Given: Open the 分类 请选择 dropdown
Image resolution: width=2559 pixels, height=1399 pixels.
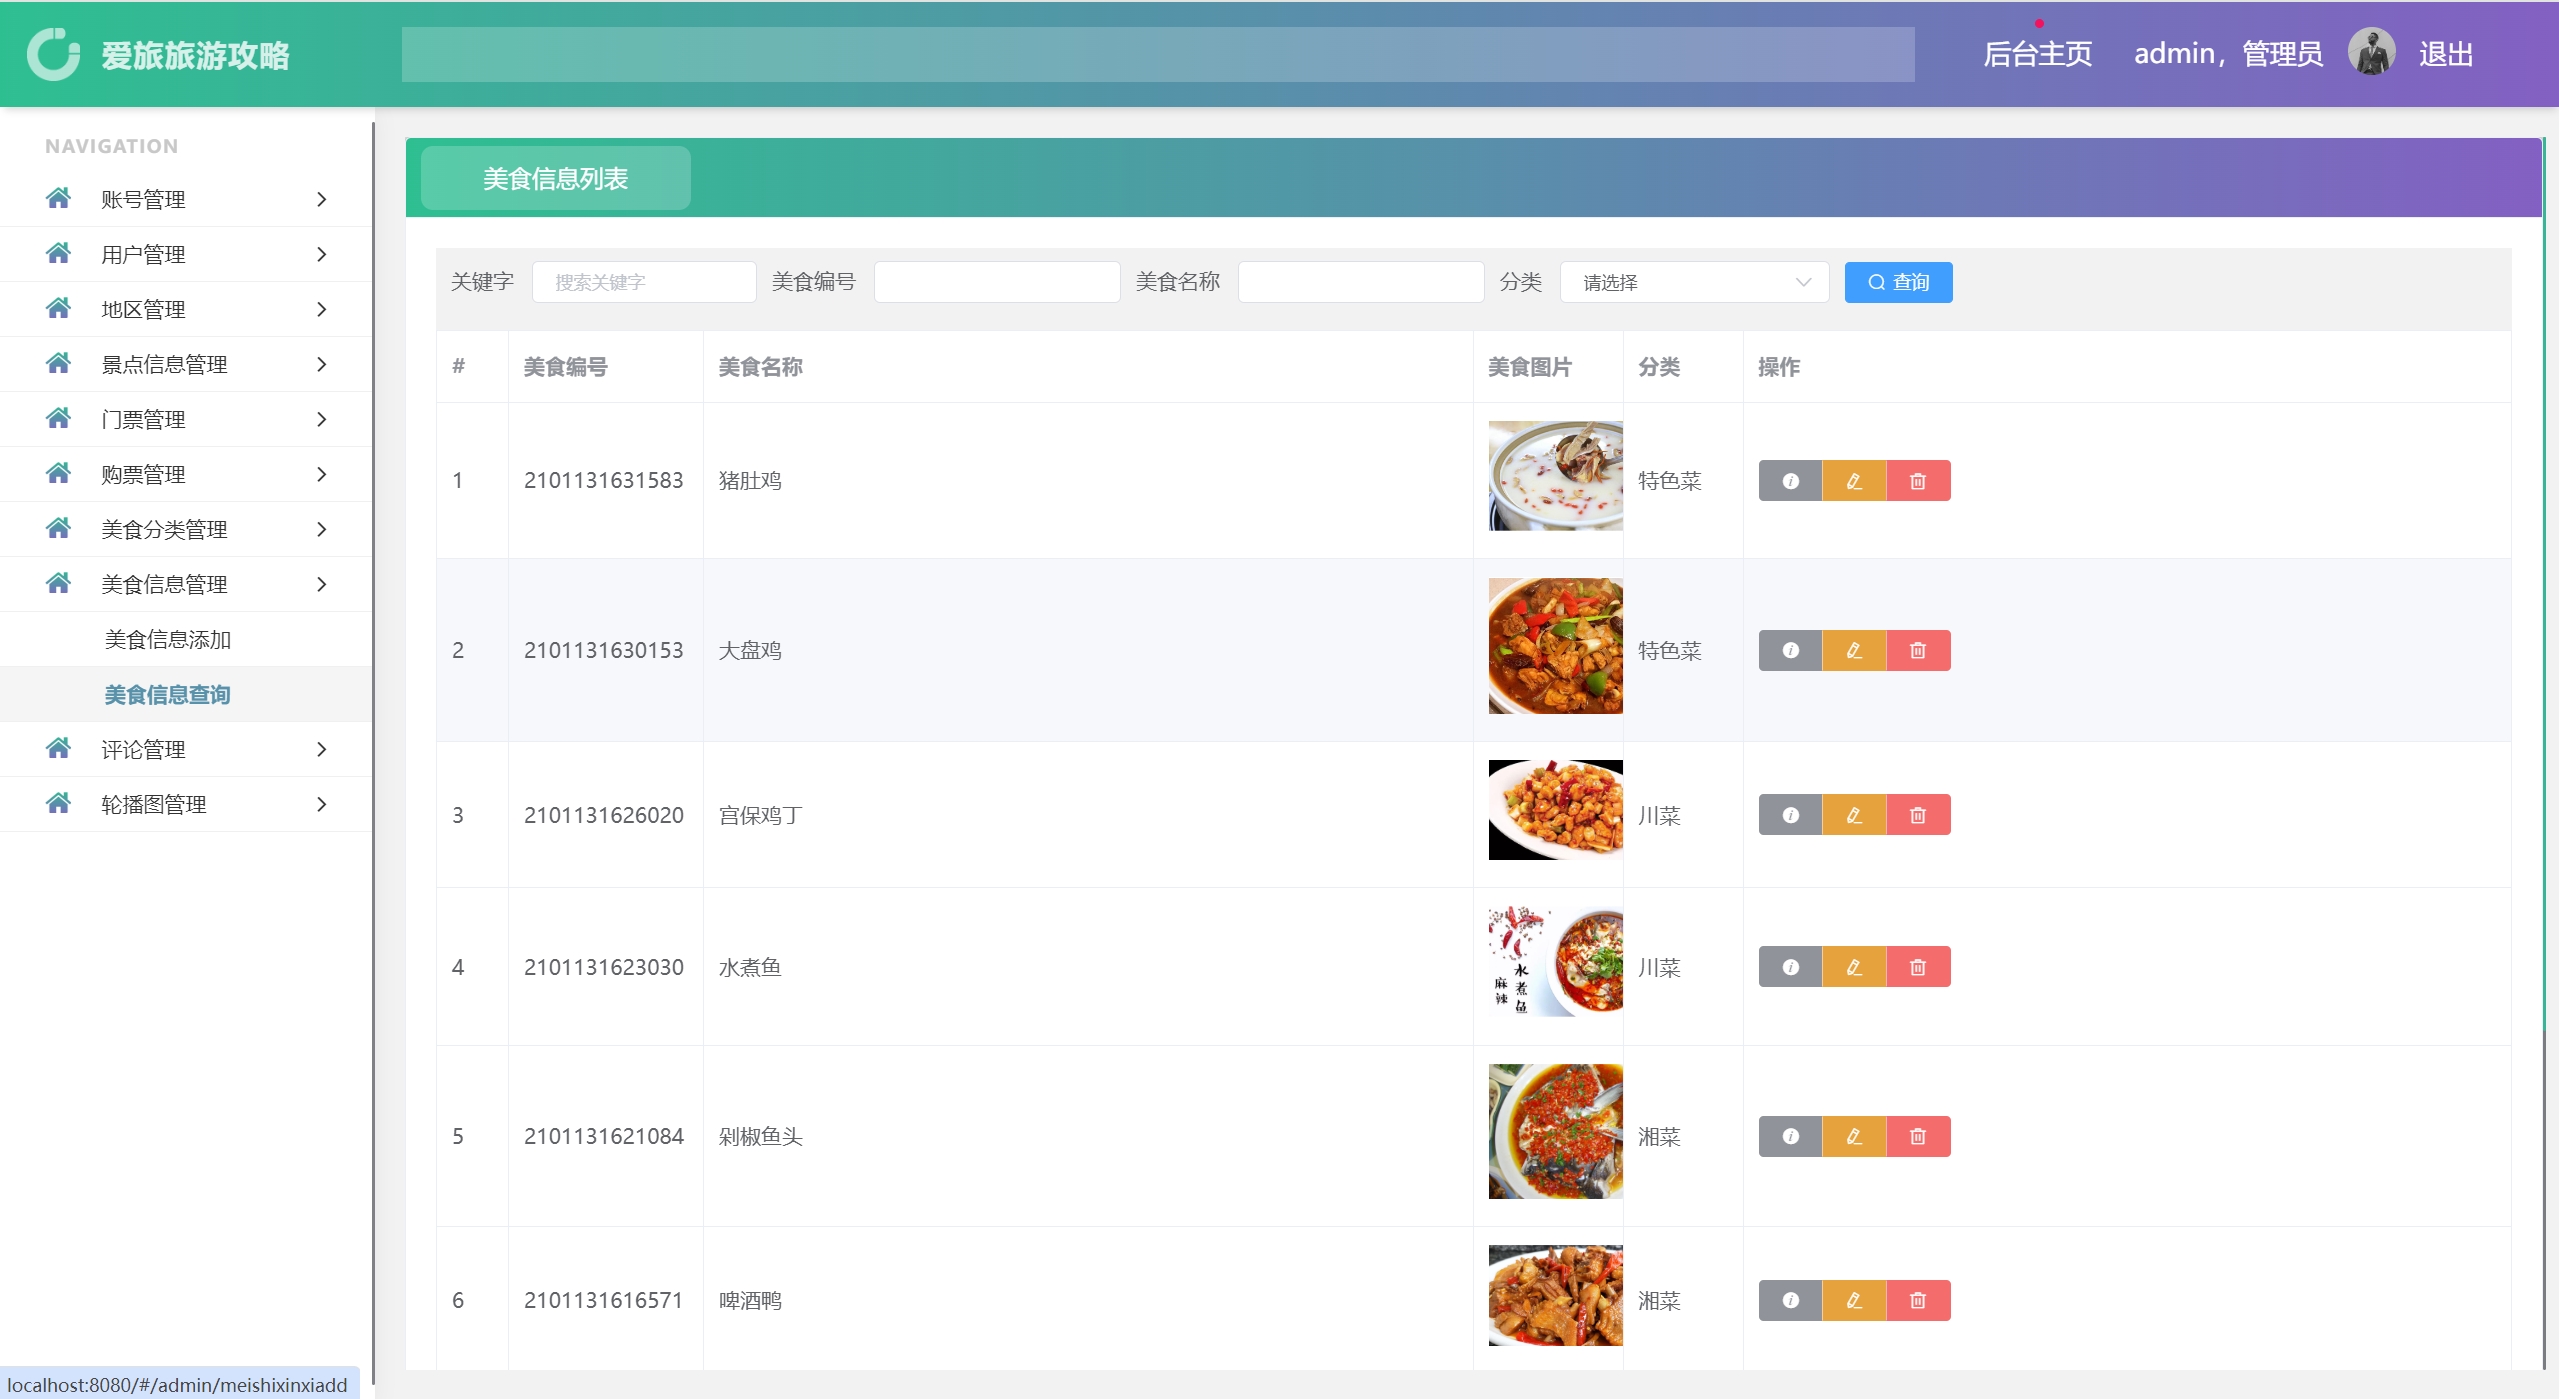Looking at the screenshot, I should click(x=1694, y=283).
